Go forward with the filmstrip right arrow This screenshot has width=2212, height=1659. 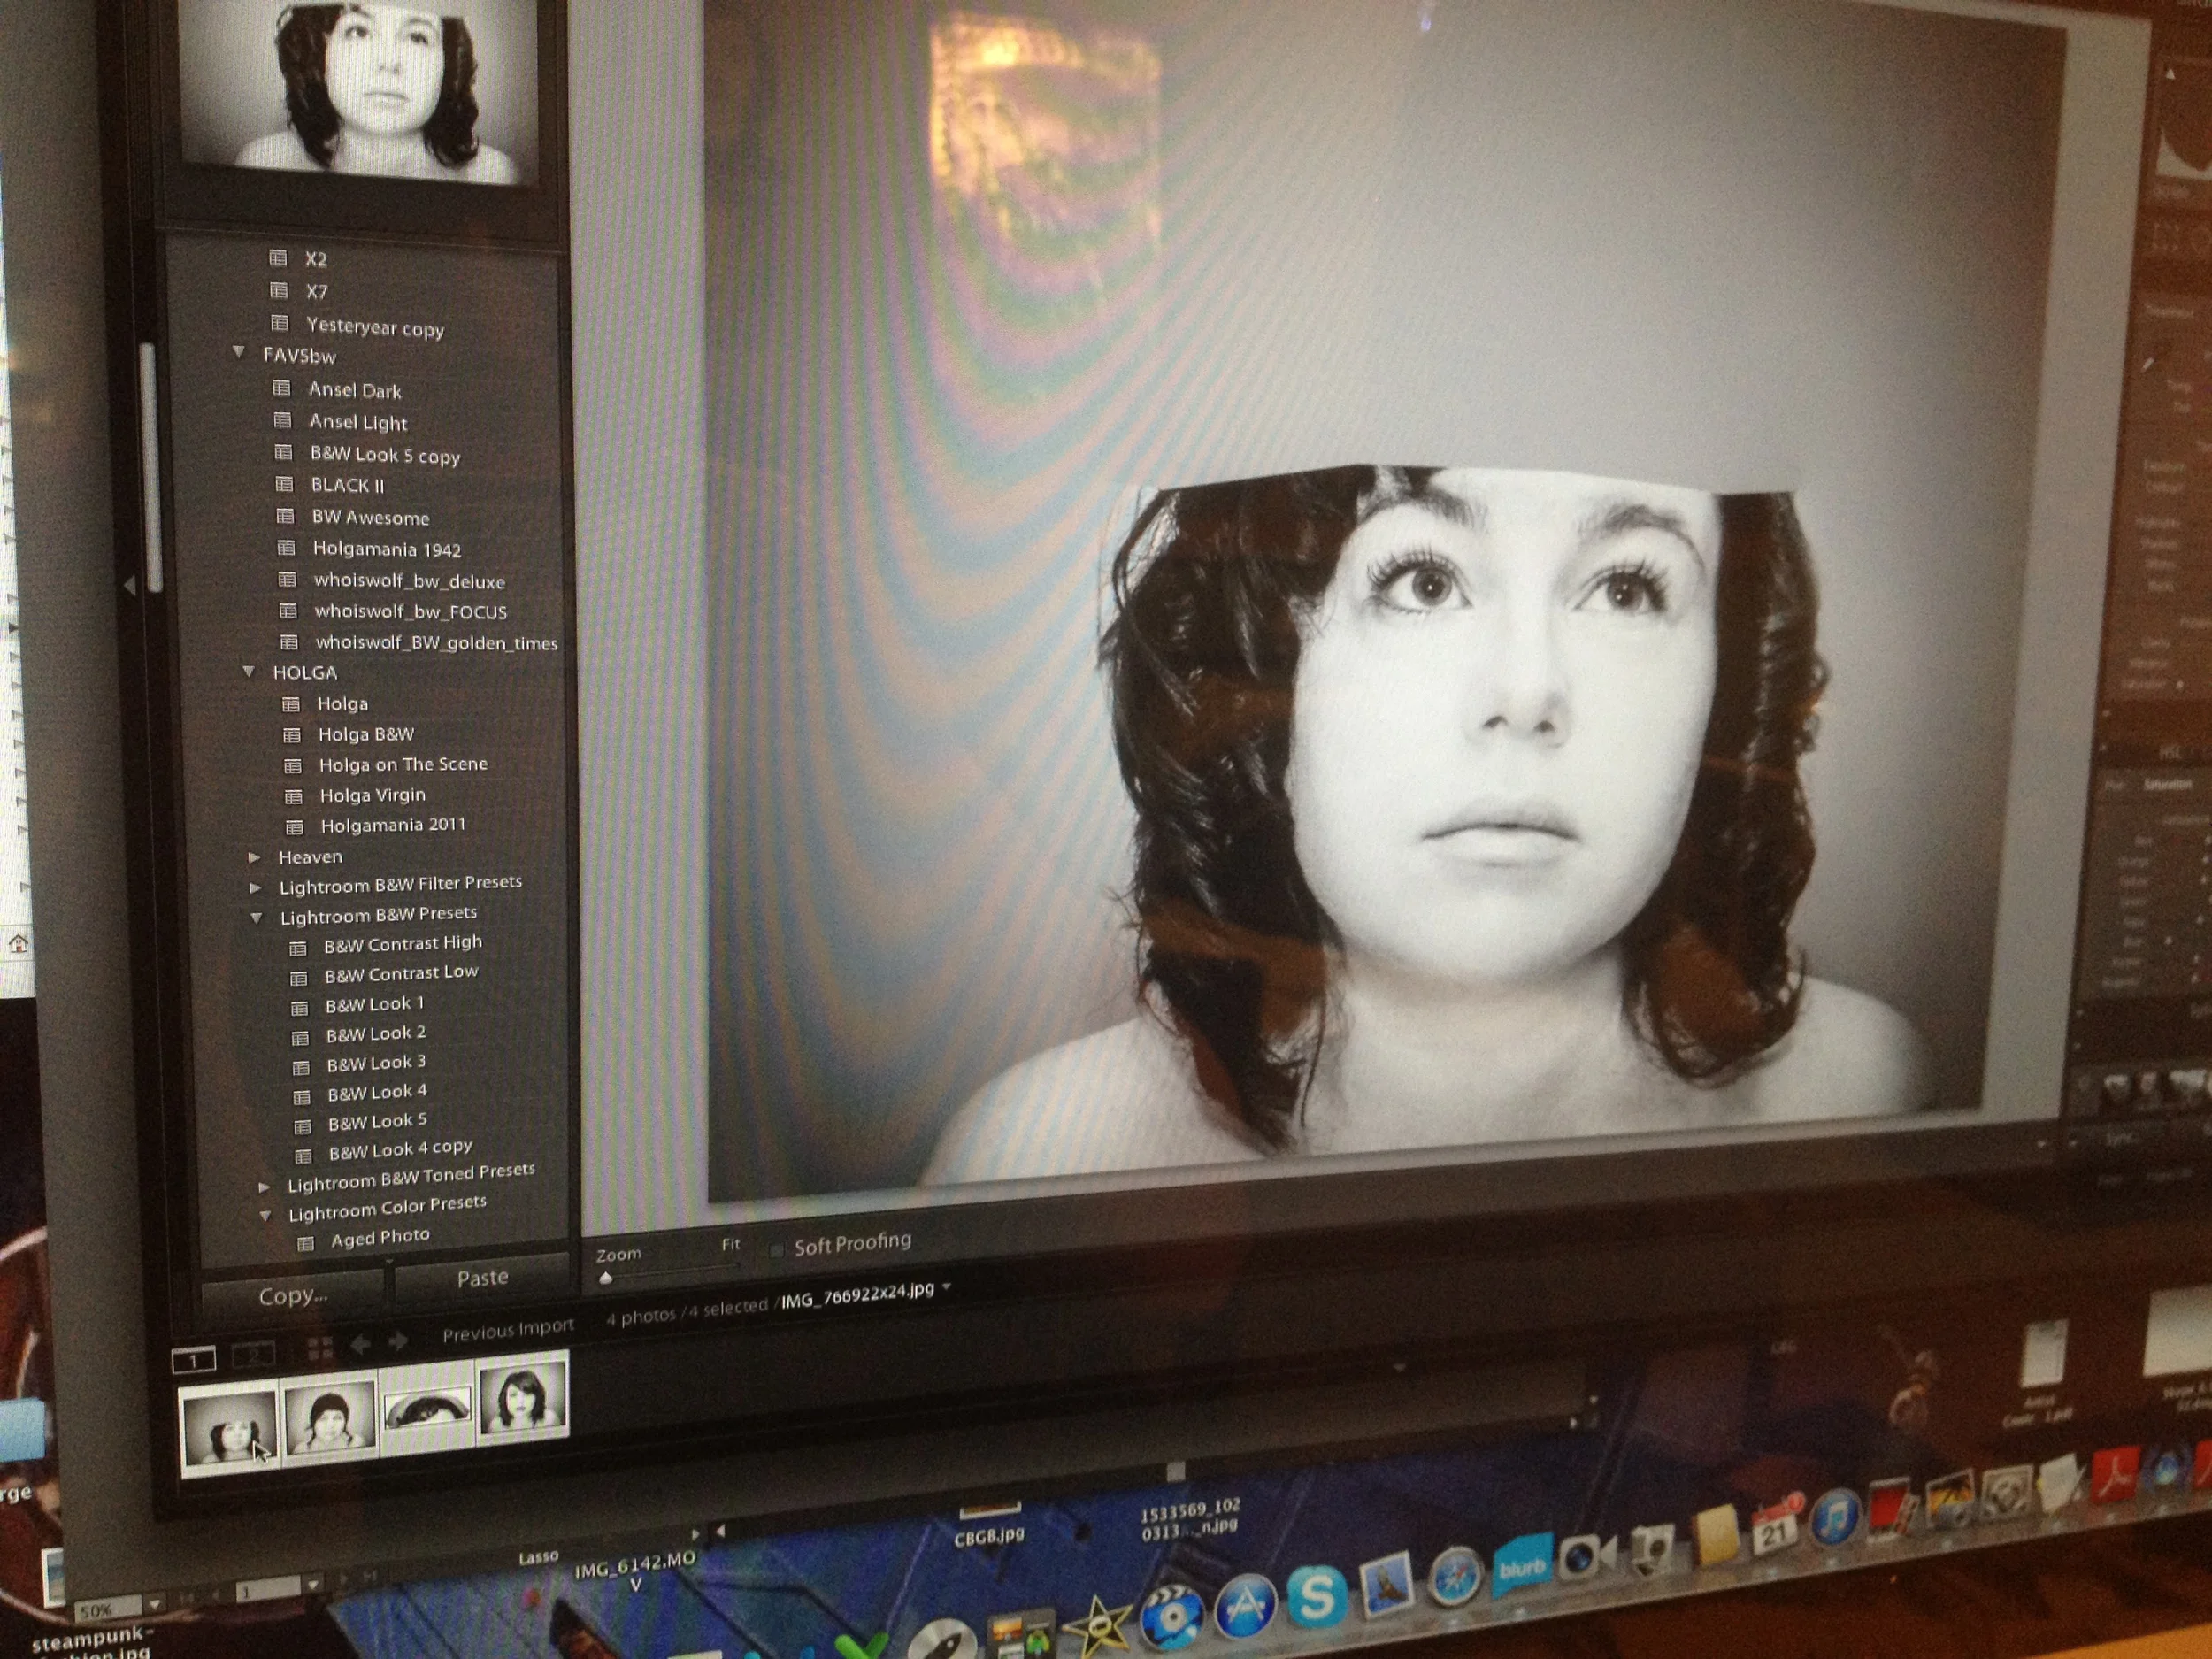coord(398,1341)
